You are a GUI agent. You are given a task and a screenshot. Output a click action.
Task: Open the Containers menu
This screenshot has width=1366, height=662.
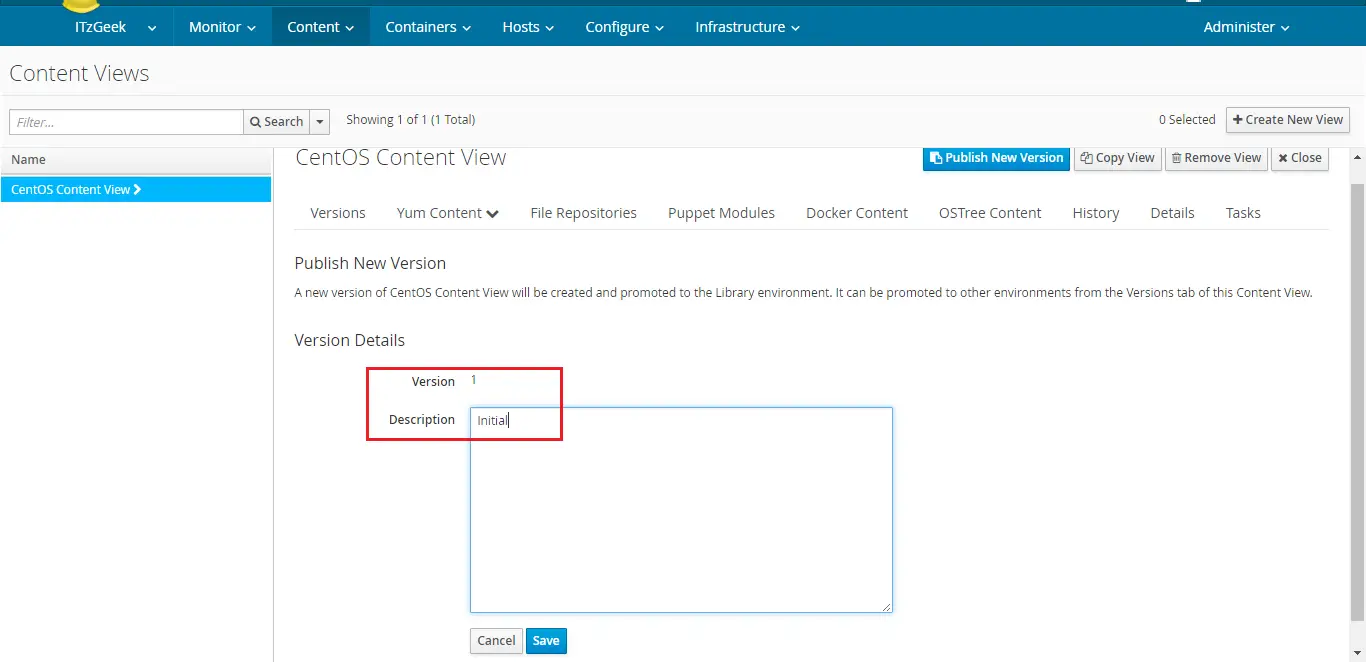[428, 27]
